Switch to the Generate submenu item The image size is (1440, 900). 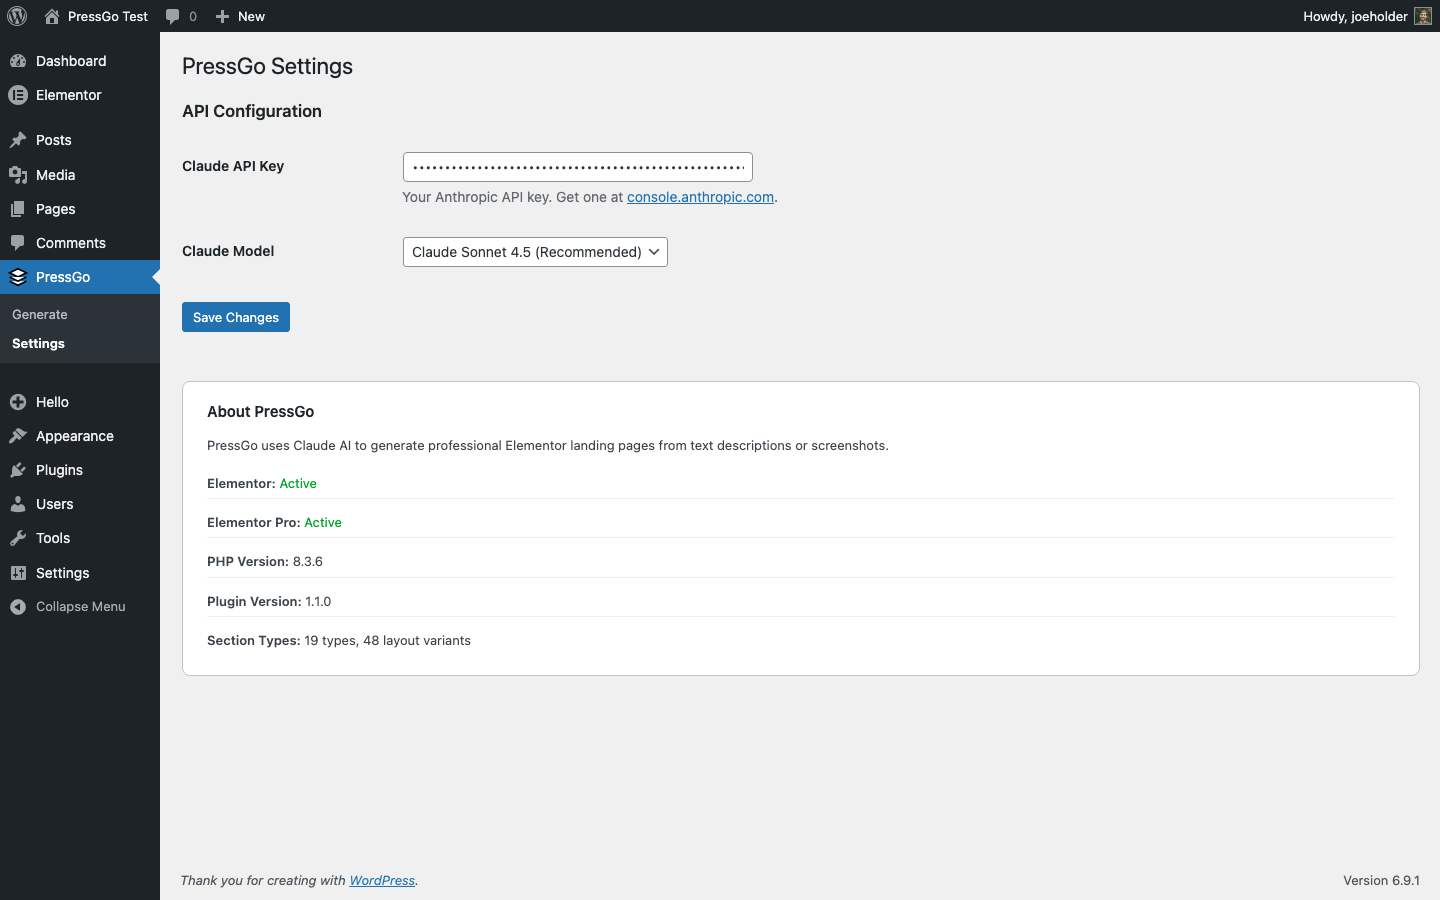[39, 314]
